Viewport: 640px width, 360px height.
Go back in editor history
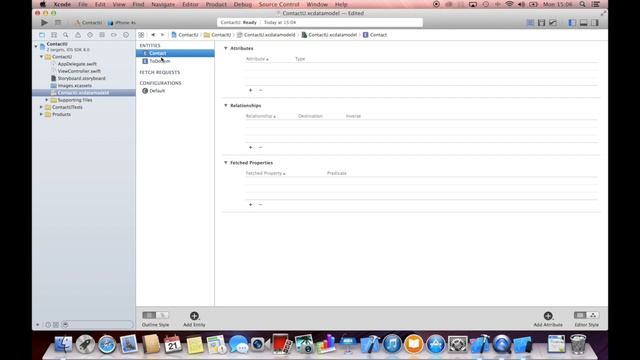click(153, 35)
